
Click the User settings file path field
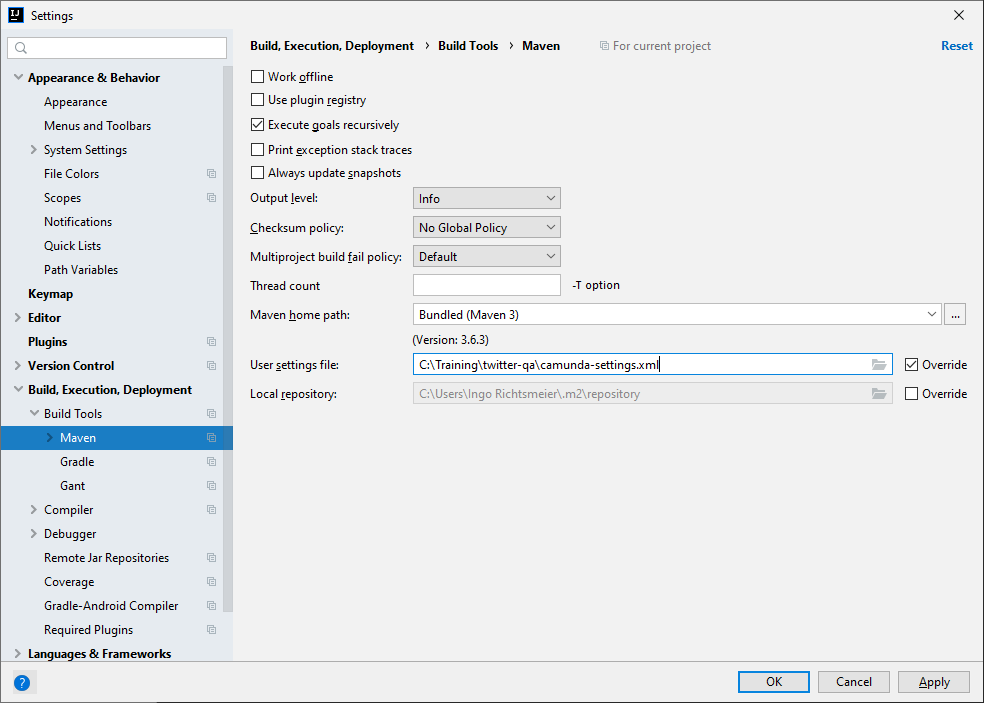(653, 365)
